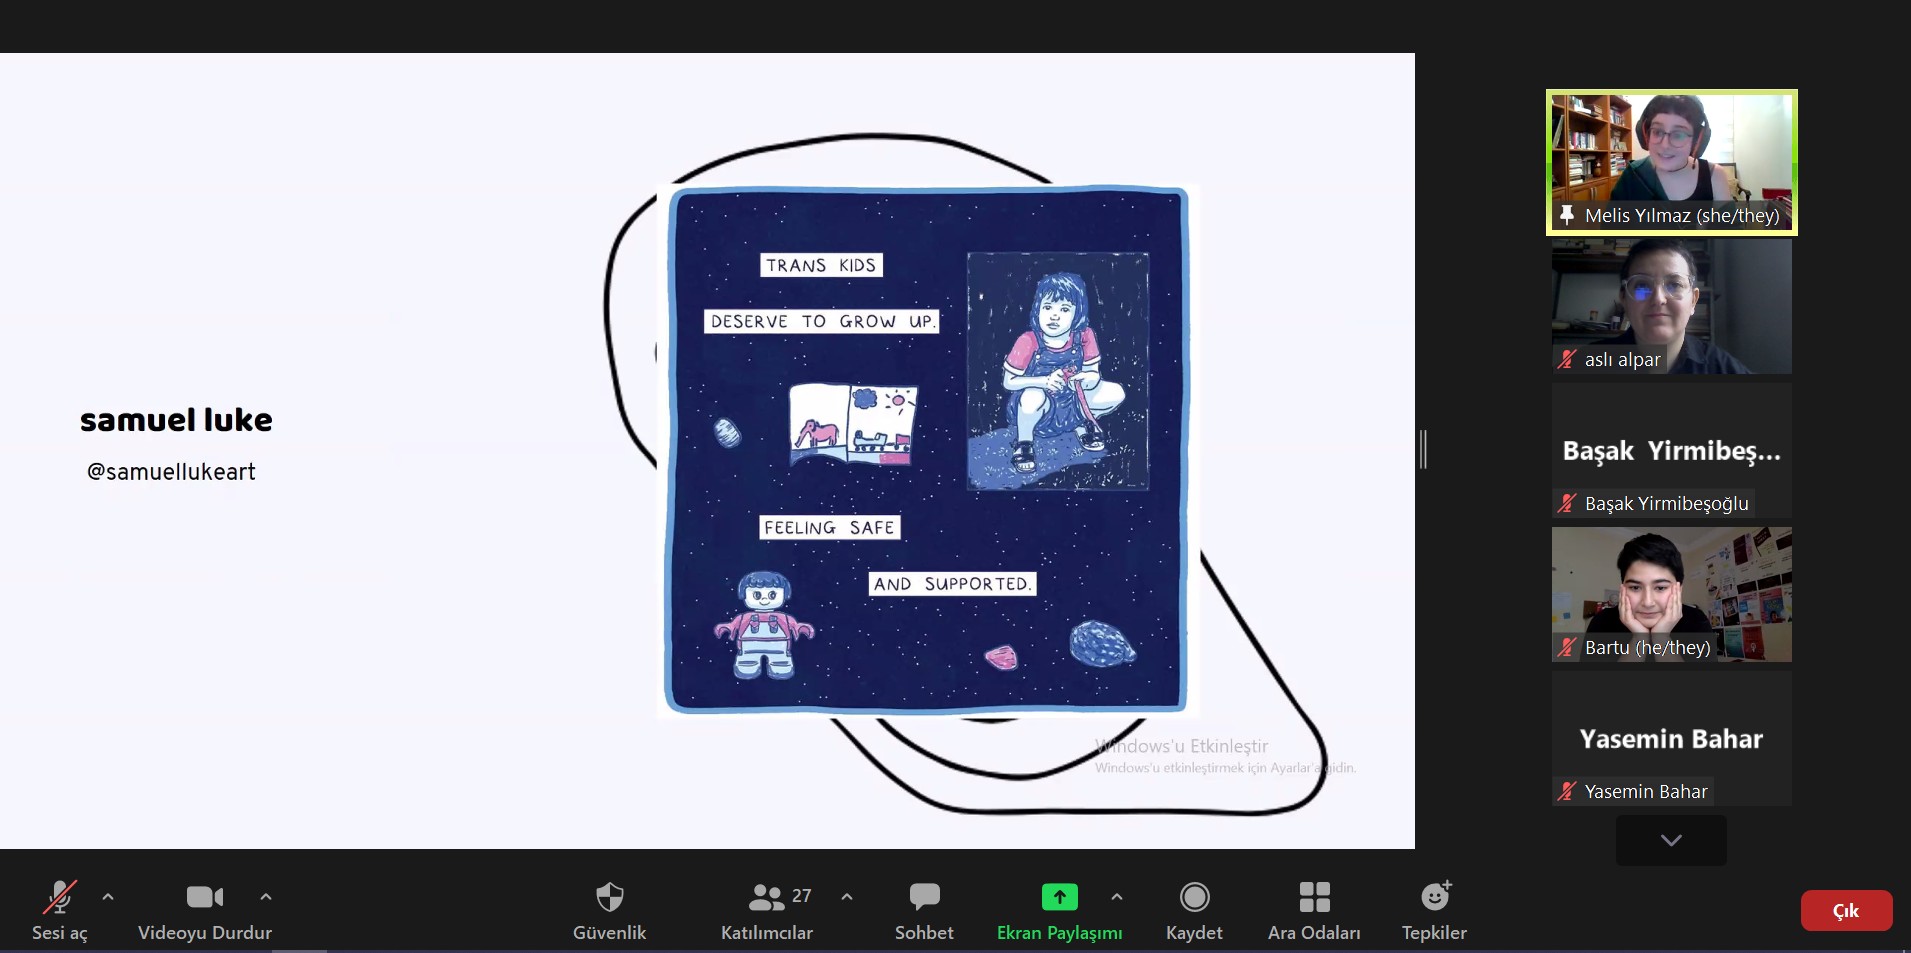Expand audio options arrow beside Sesi aç

tap(108, 897)
